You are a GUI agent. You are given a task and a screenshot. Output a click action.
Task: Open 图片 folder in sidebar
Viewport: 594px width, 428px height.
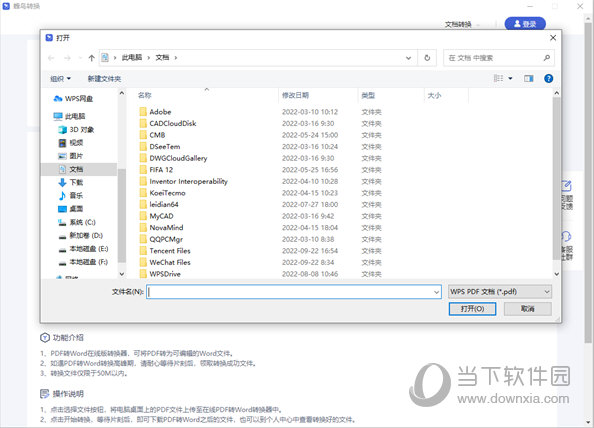coord(71,156)
